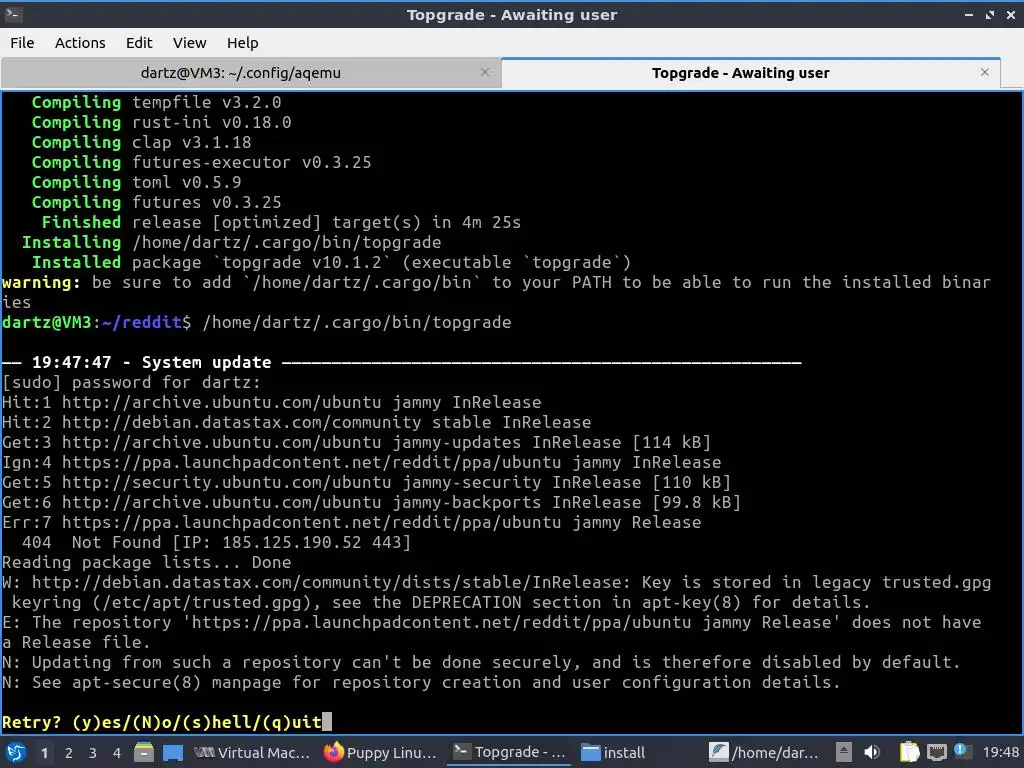
Task: Switch to workspace 1
Action: [x=44, y=753]
